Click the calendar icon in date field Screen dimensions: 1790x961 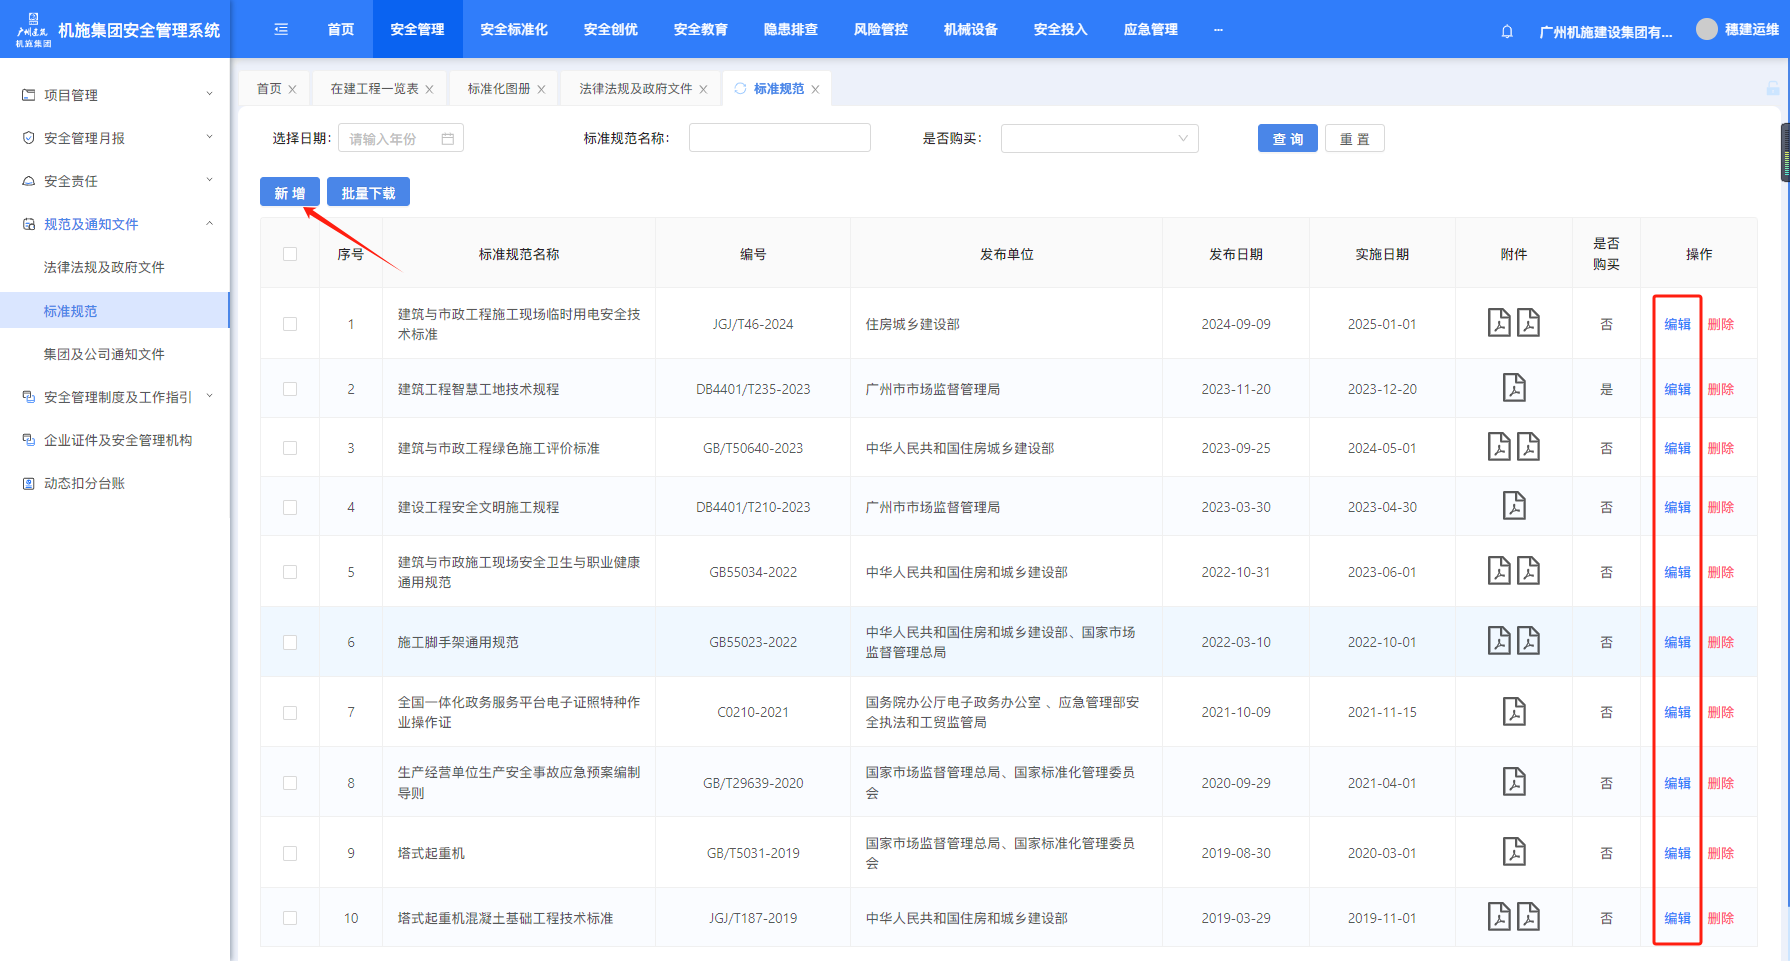(x=448, y=139)
